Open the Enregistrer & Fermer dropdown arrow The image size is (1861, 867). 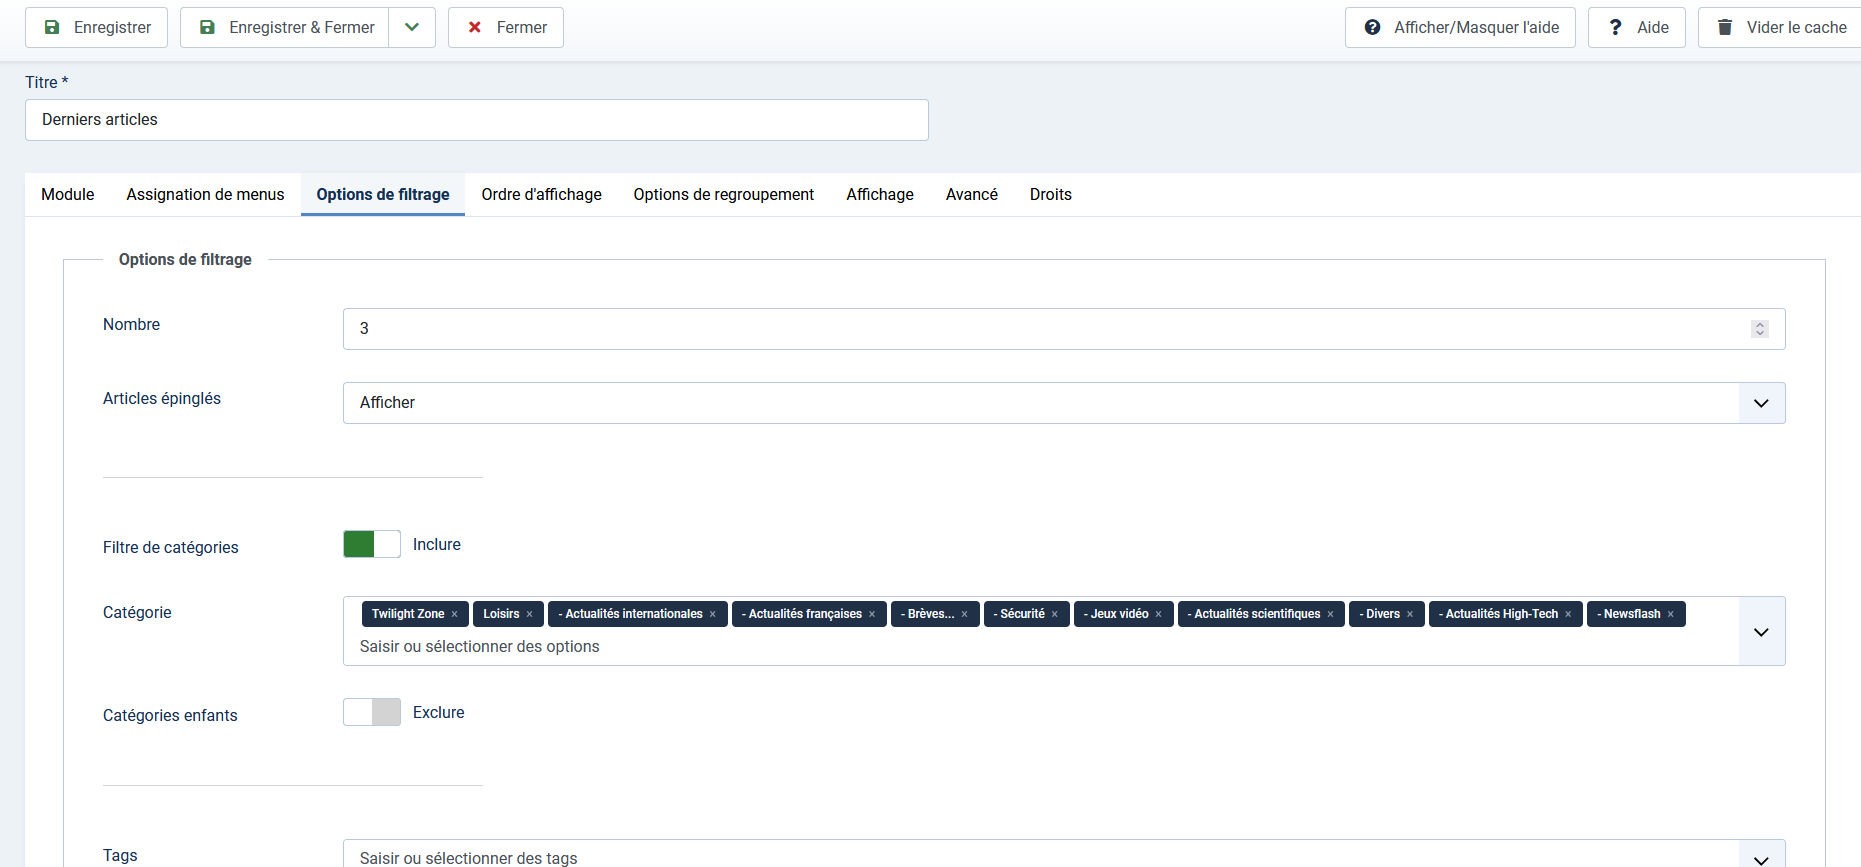(412, 28)
